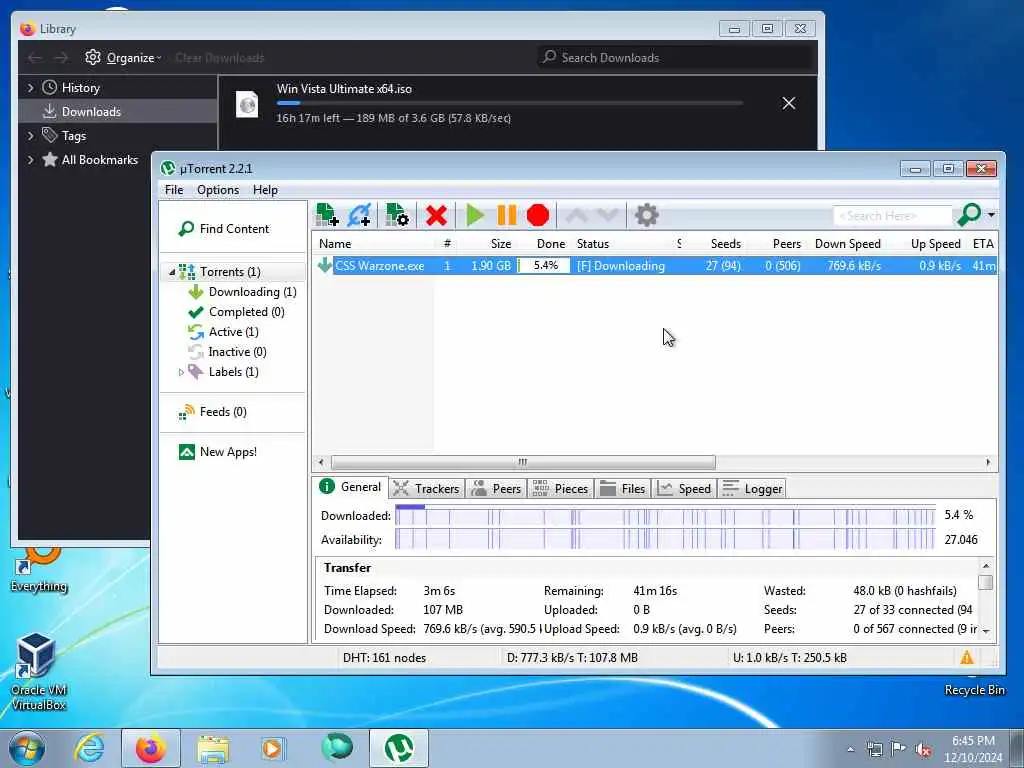Image resolution: width=1024 pixels, height=768 pixels.
Task: Switch to the Trackers tab
Action: tap(426, 488)
